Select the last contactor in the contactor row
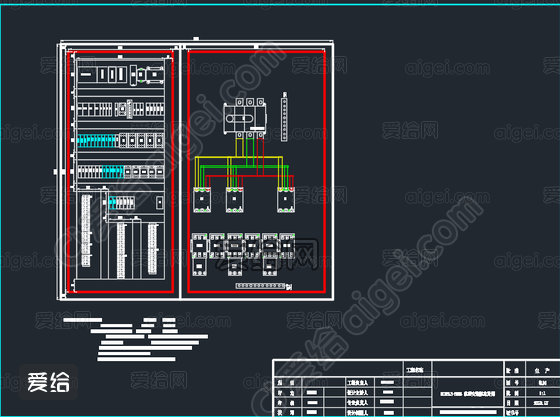Image resolution: width=560 pixels, height=417 pixels. 287,246
